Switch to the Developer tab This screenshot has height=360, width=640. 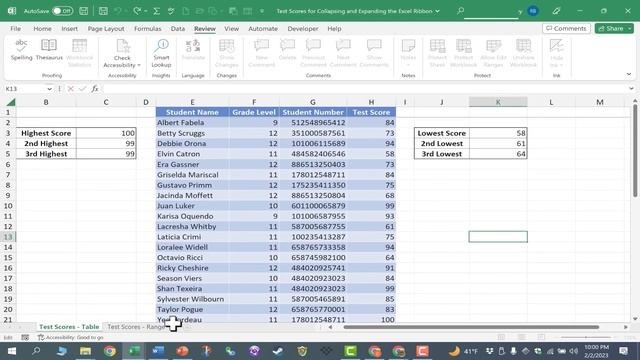point(303,29)
